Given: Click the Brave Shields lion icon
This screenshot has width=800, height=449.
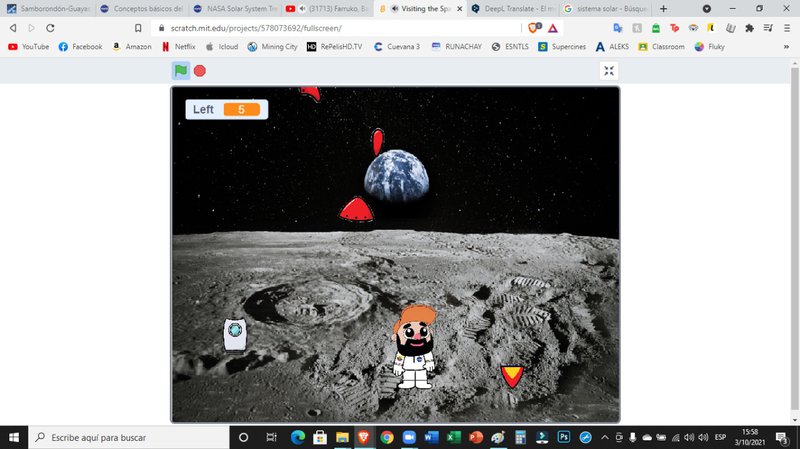Looking at the screenshot, I should [533, 28].
